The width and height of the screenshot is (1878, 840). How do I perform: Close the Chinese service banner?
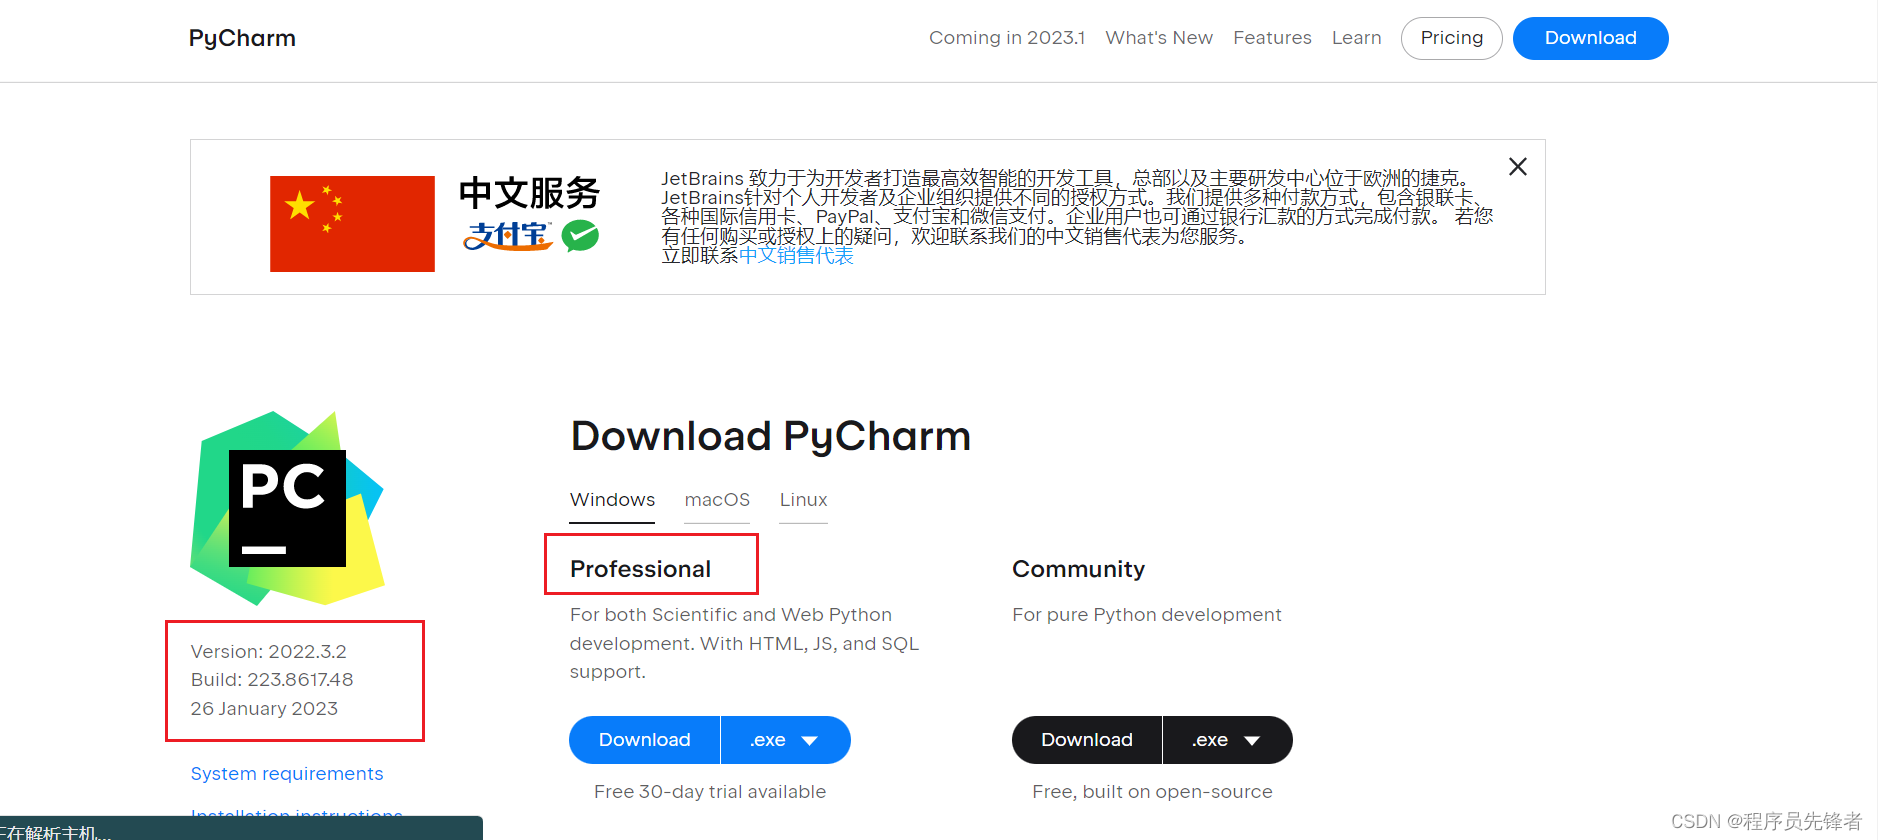(x=1518, y=167)
